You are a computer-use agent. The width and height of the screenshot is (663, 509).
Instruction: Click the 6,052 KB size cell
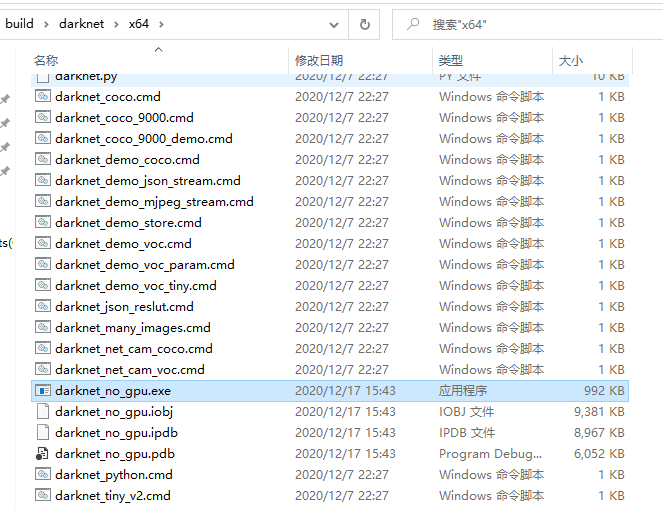point(599,453)
